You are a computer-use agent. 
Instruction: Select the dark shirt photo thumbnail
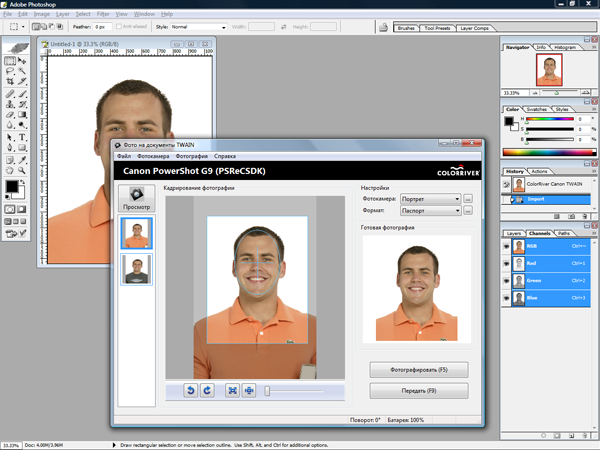tap(137, 269)
